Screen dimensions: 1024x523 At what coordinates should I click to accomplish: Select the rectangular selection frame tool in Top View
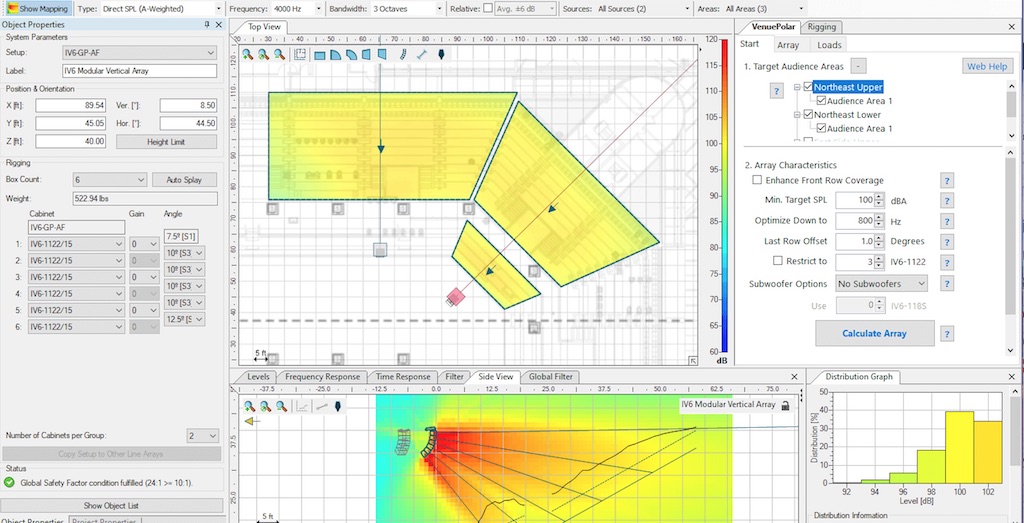pos(300,54)
